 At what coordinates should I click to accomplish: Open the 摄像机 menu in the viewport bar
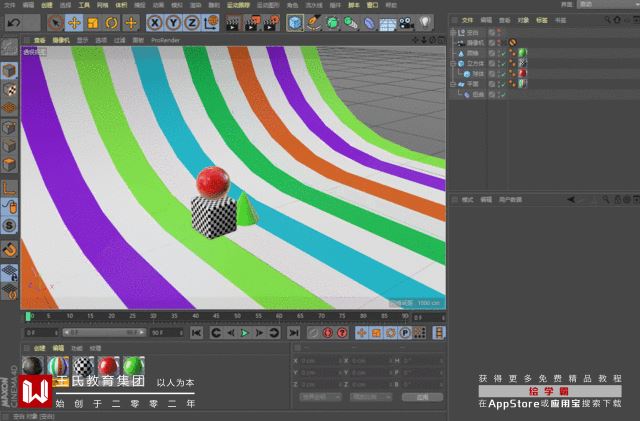tap(61, 40)
